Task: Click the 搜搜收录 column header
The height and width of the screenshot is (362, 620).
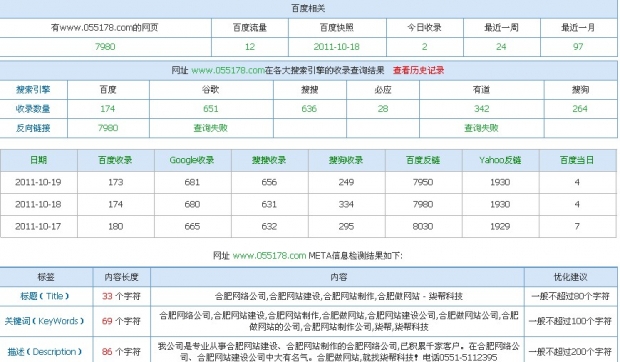Action: [269, 160]
